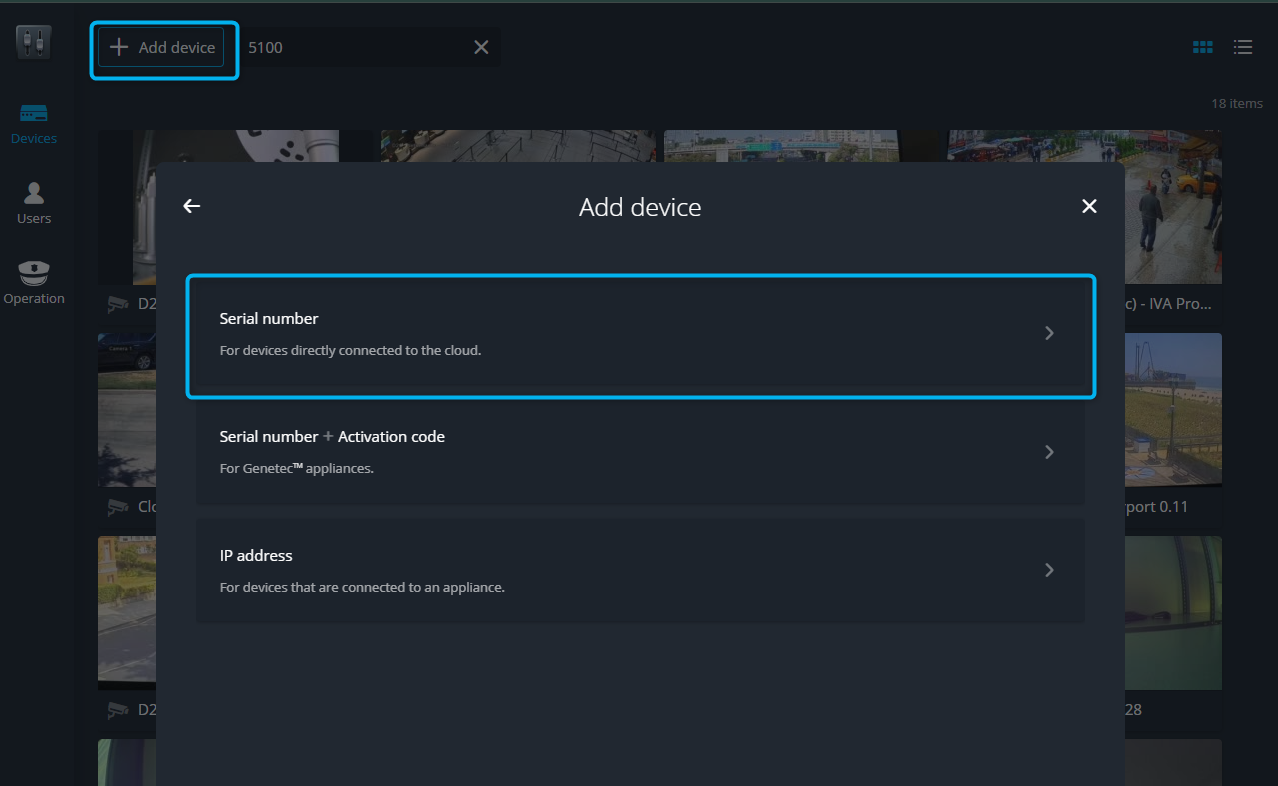Go back in Add device dialog
Image resolution: width=1278 pixels, height=786 pixels.
pyautogui.click(x=192, y=206)
